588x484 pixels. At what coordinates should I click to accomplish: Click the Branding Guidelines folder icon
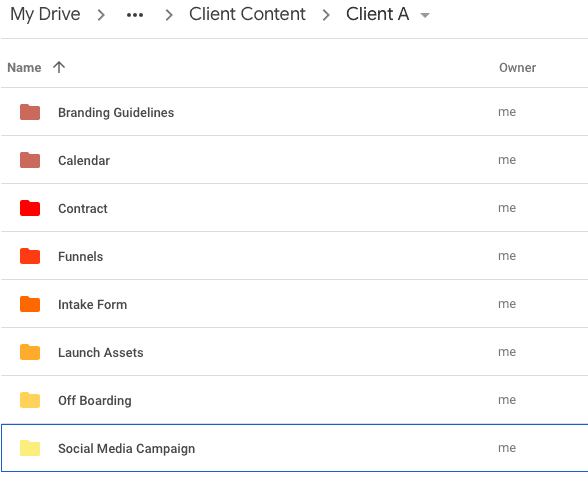30,112
